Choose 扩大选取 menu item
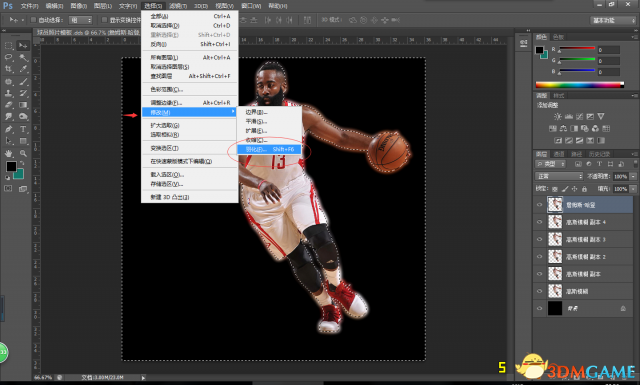 tap(190, 125)
